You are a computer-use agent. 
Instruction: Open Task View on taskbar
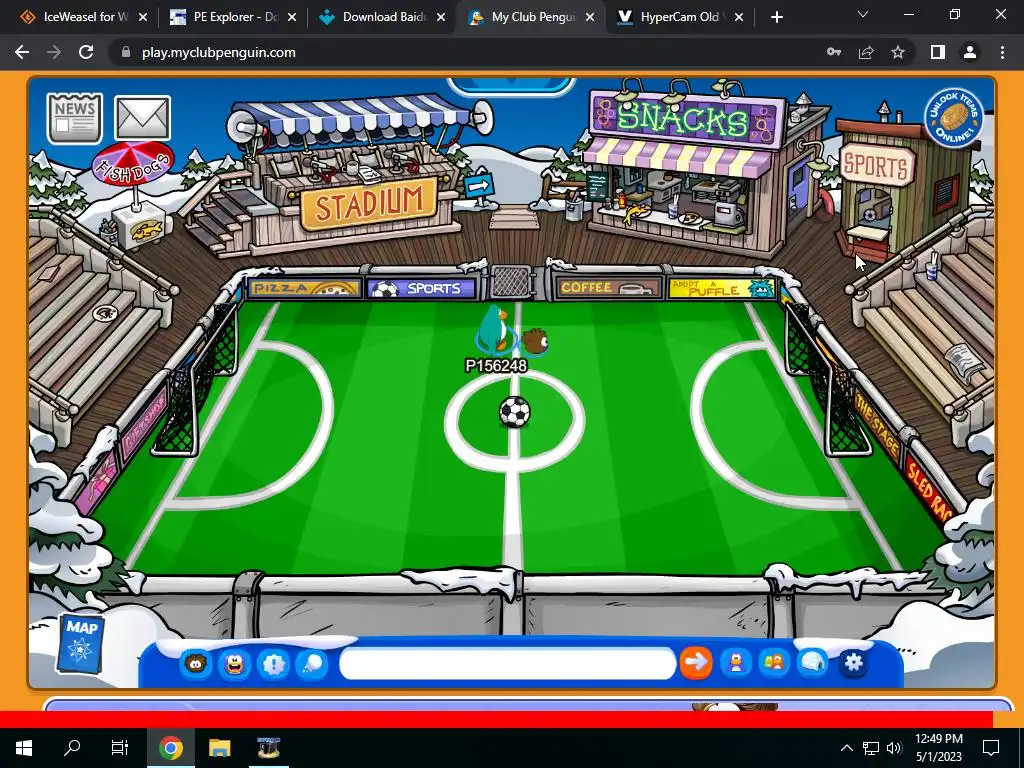(120, 748)
